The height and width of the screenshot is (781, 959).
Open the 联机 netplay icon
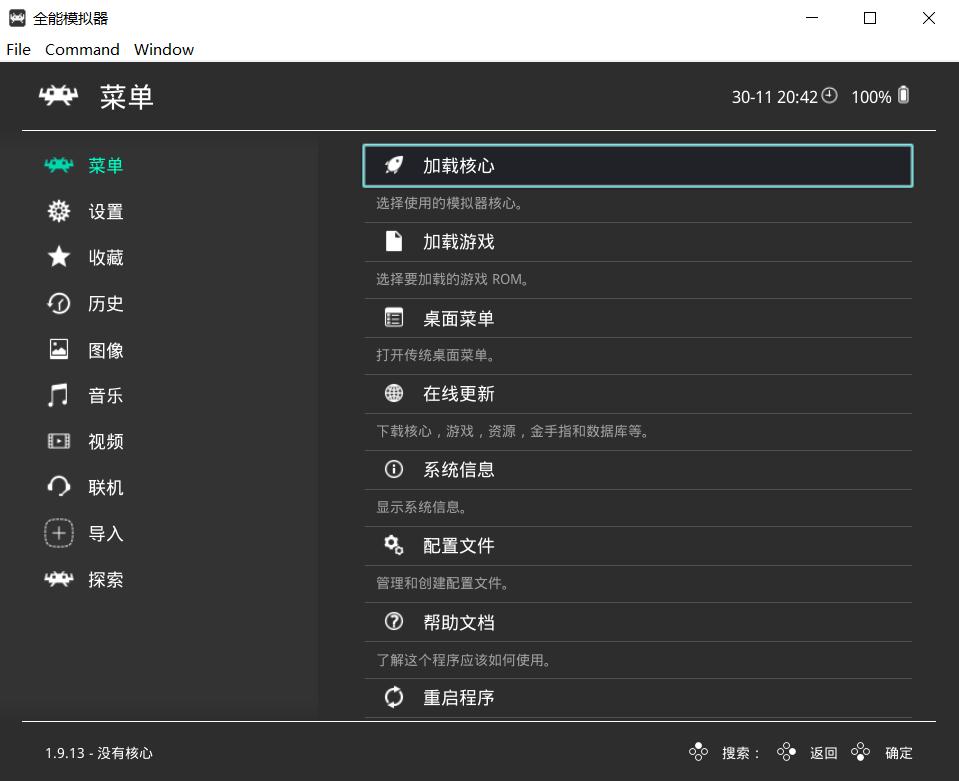(59, 487)
